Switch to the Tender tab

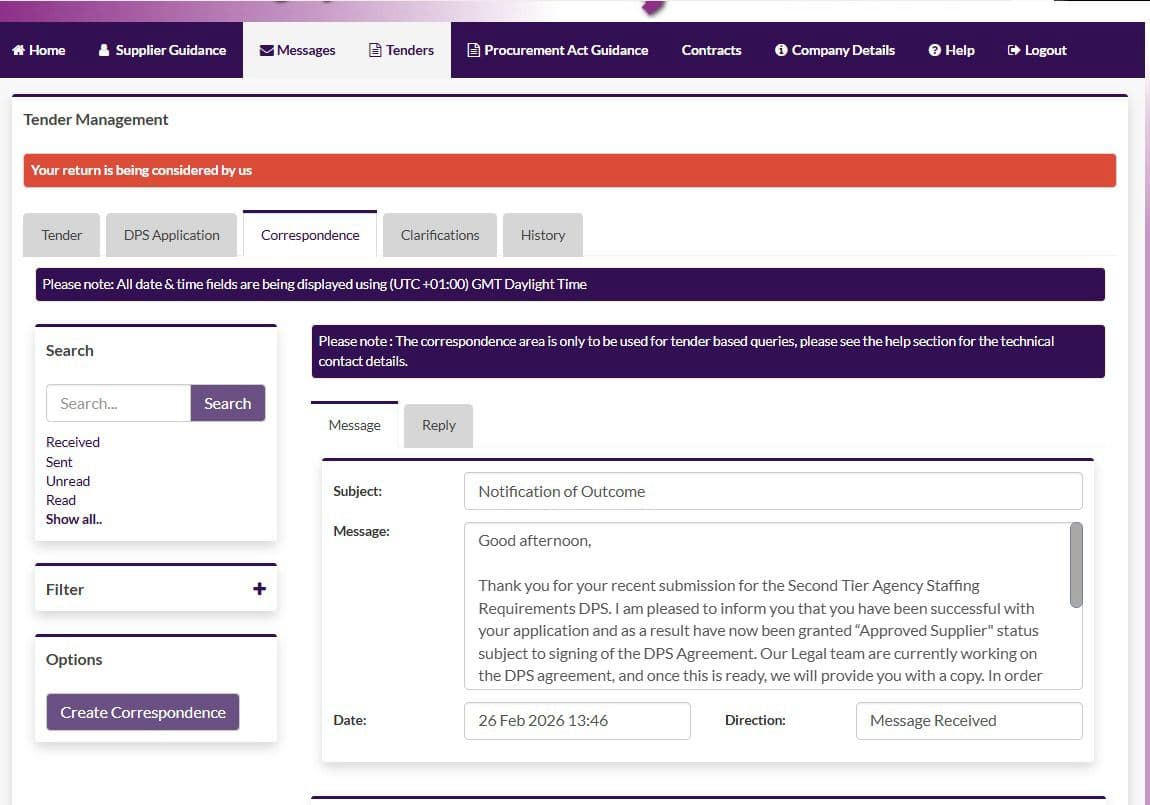coord(62,235)
